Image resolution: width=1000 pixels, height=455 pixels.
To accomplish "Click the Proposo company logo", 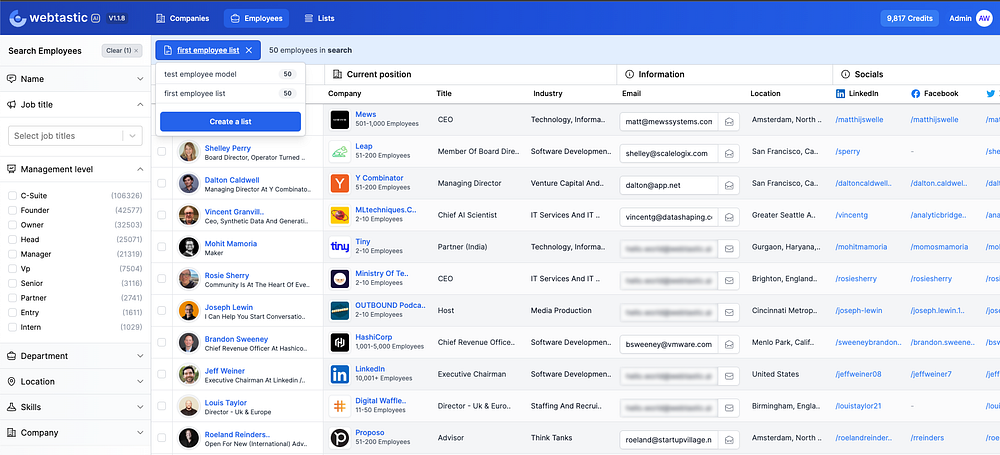I will coord(339,438).
